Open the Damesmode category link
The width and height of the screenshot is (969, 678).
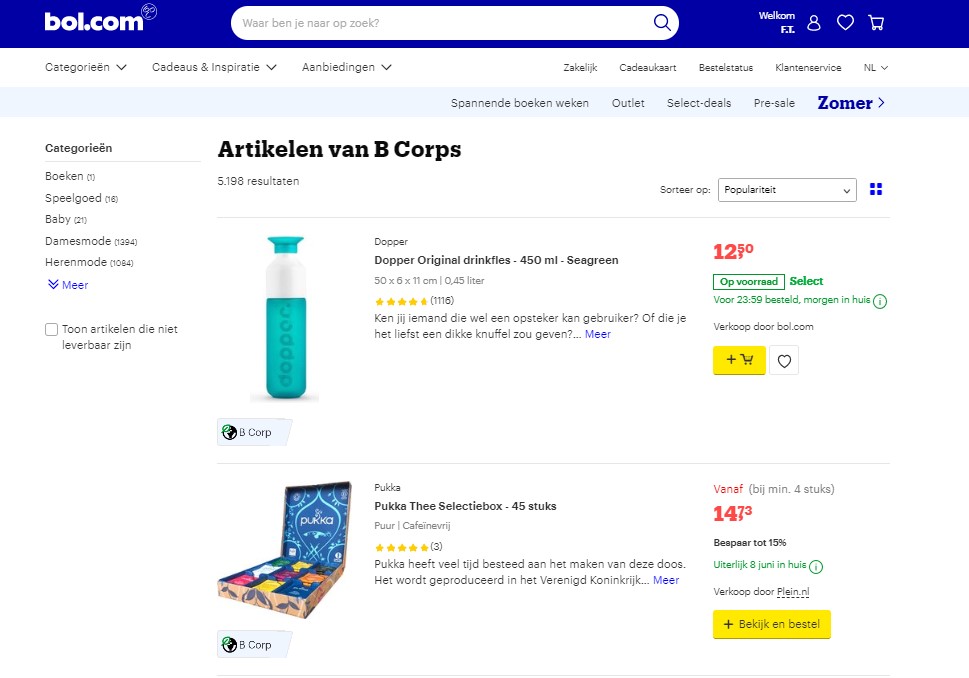click(x=78, y=241)
